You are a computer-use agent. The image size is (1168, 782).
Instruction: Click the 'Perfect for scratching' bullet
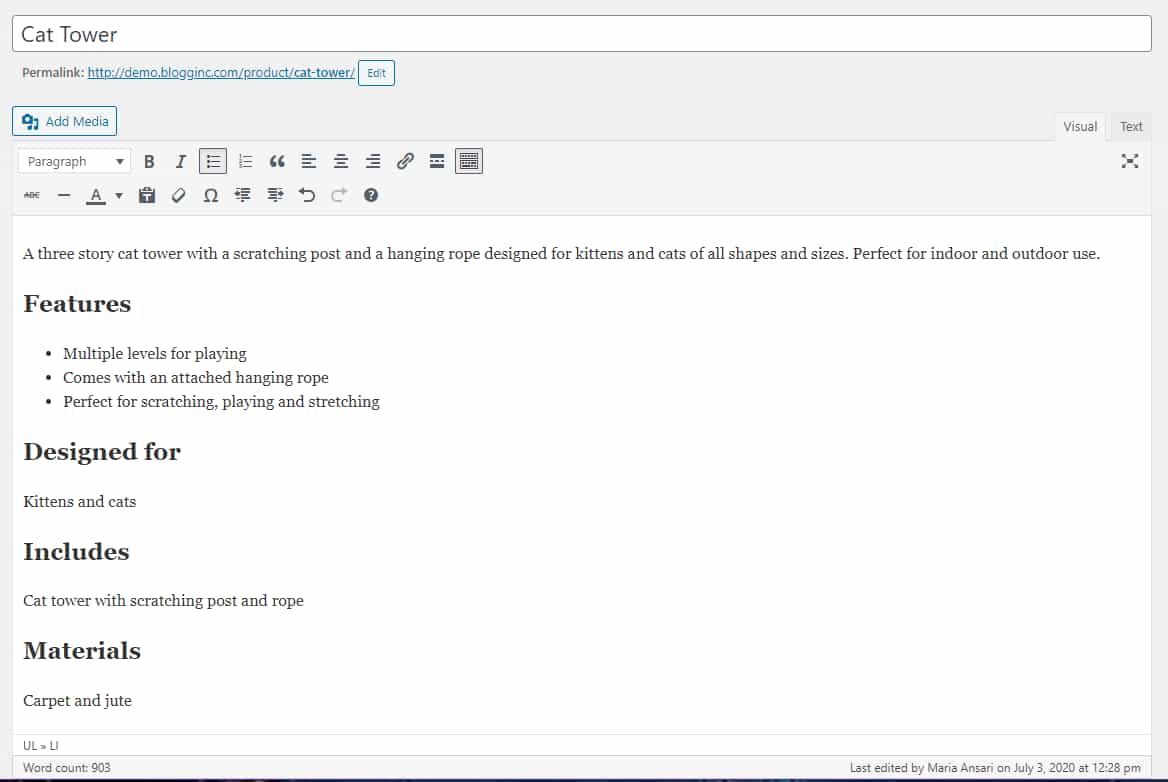point(221,401)
